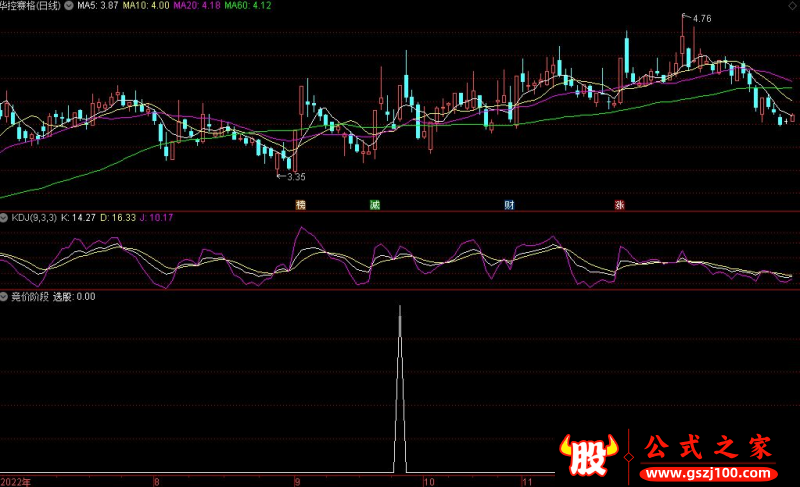Click the MA5: 3.87 label
The height and width of the screenshot is (487, 800).
(x=97, y=6)
